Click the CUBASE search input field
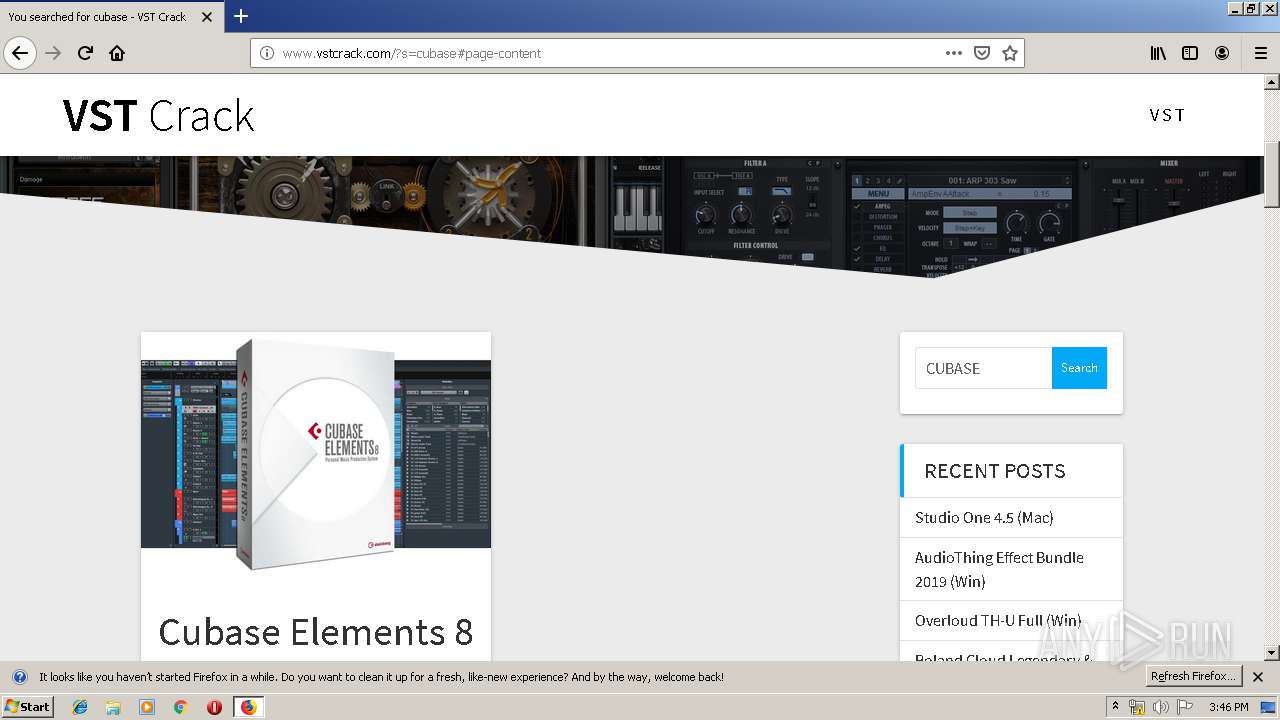This screenshot has width=1280, height=720. tap(983, 368)
